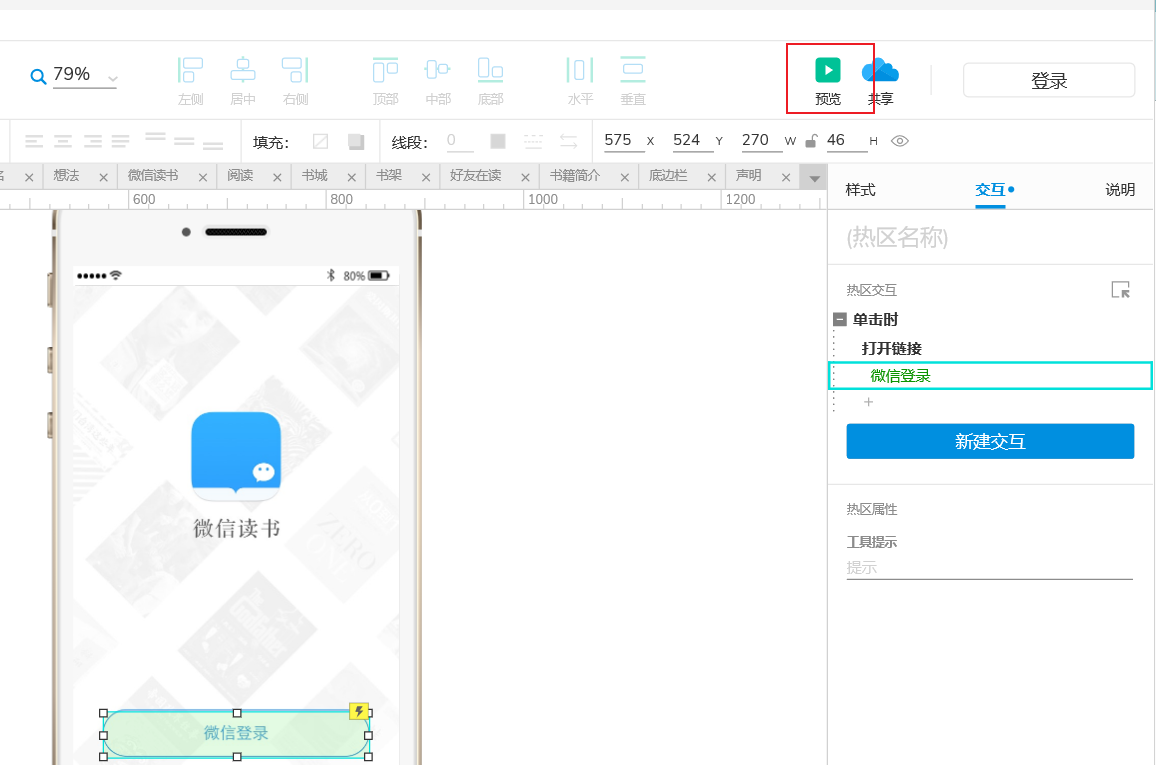This screenshot has height=765, width=1156.
Task: Switch to the 样式 panel tab
Action: tap(860, 189)
